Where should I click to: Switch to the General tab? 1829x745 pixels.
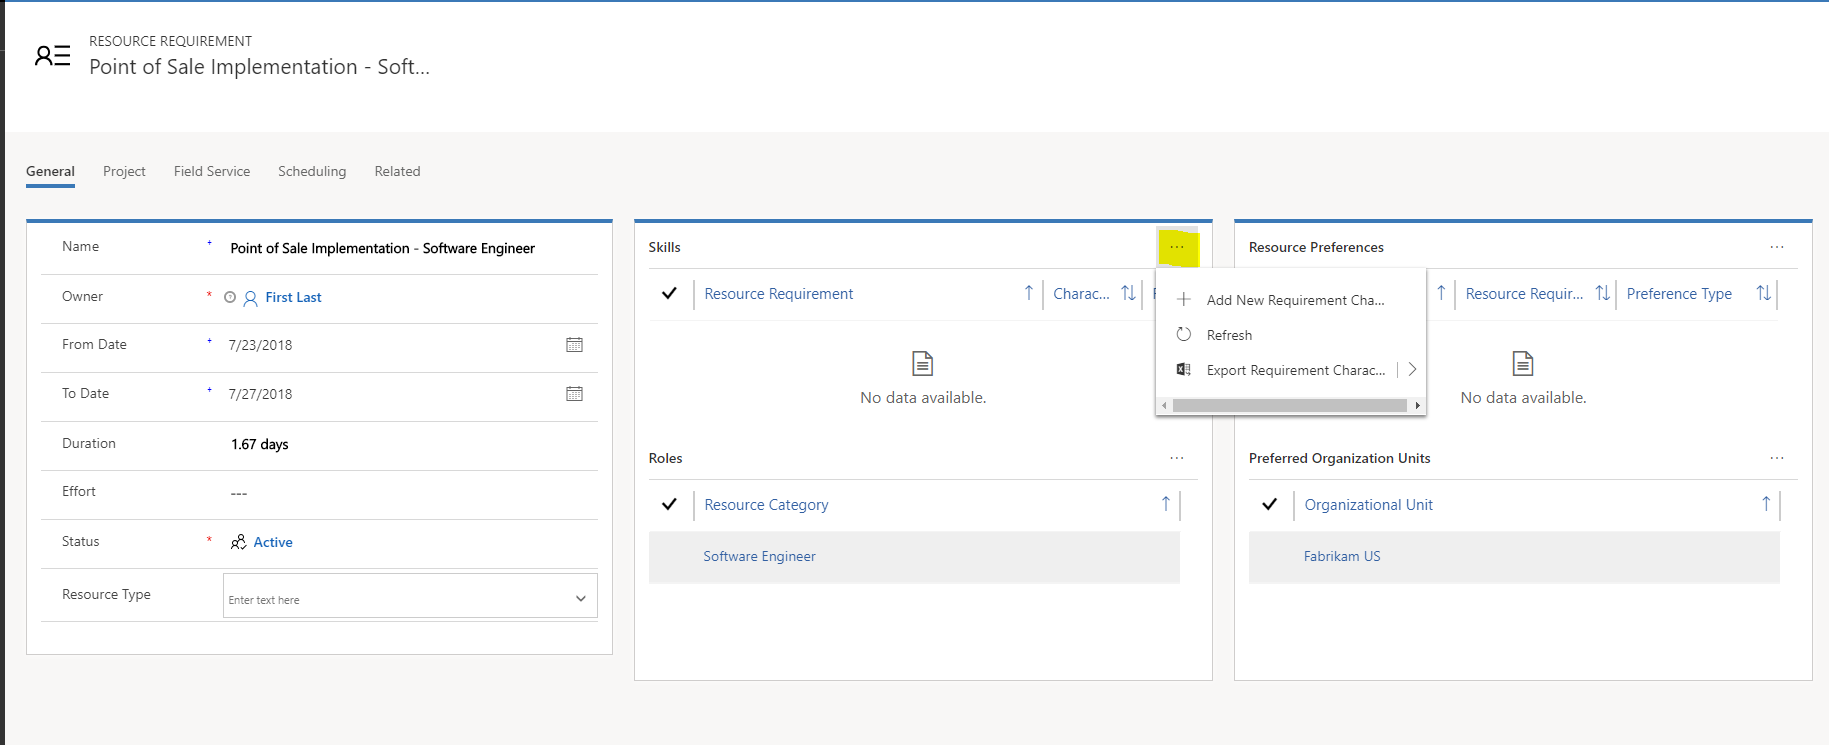point(50,171)
